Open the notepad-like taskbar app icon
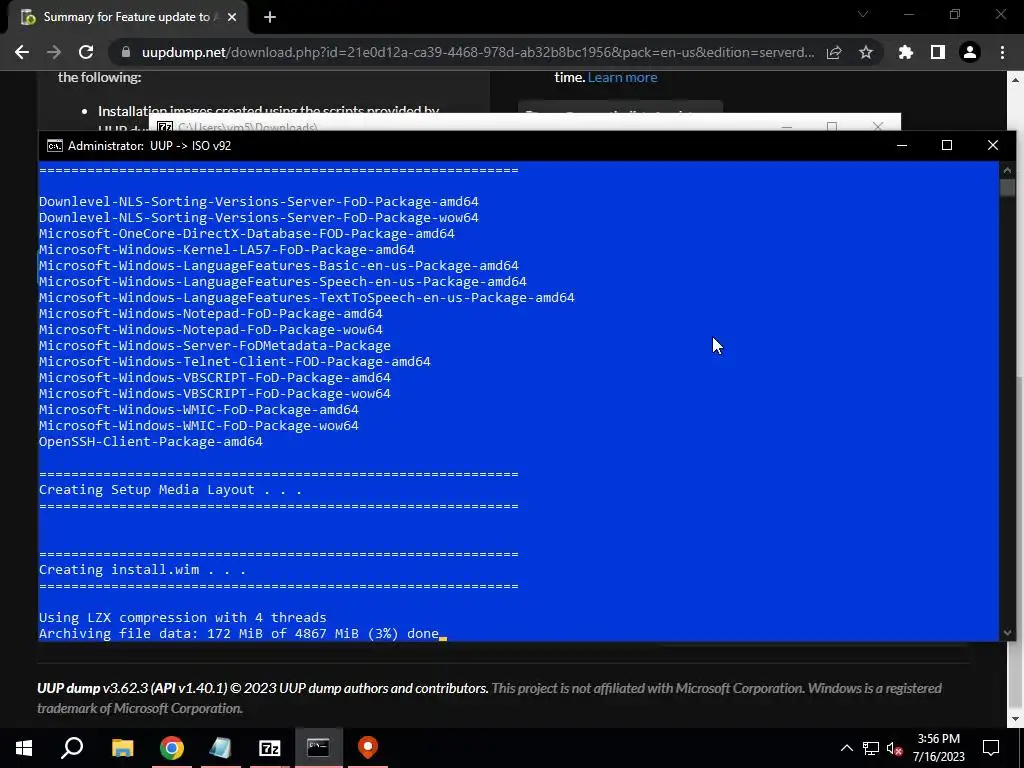The height and width of the screenshot is (768, 1024). pos(221,748)
